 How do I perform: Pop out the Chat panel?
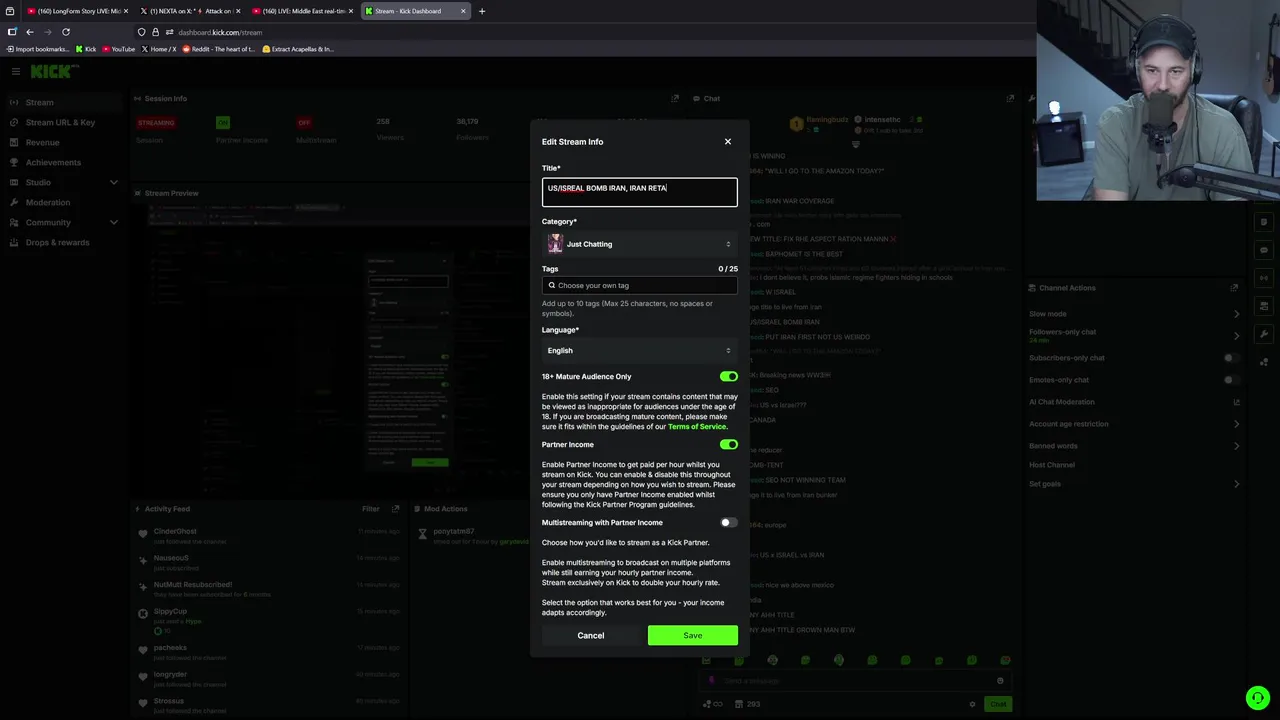tap(1010, 98)
